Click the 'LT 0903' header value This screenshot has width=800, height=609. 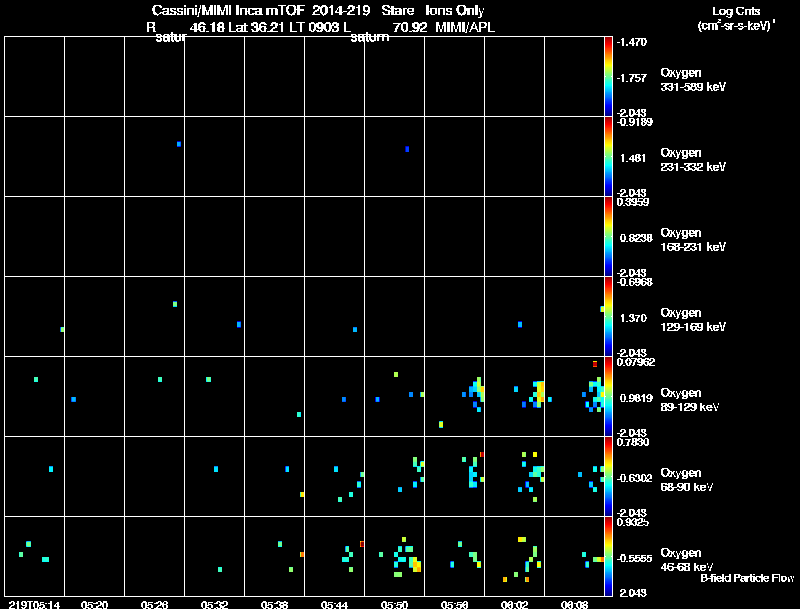click(315, 28)
